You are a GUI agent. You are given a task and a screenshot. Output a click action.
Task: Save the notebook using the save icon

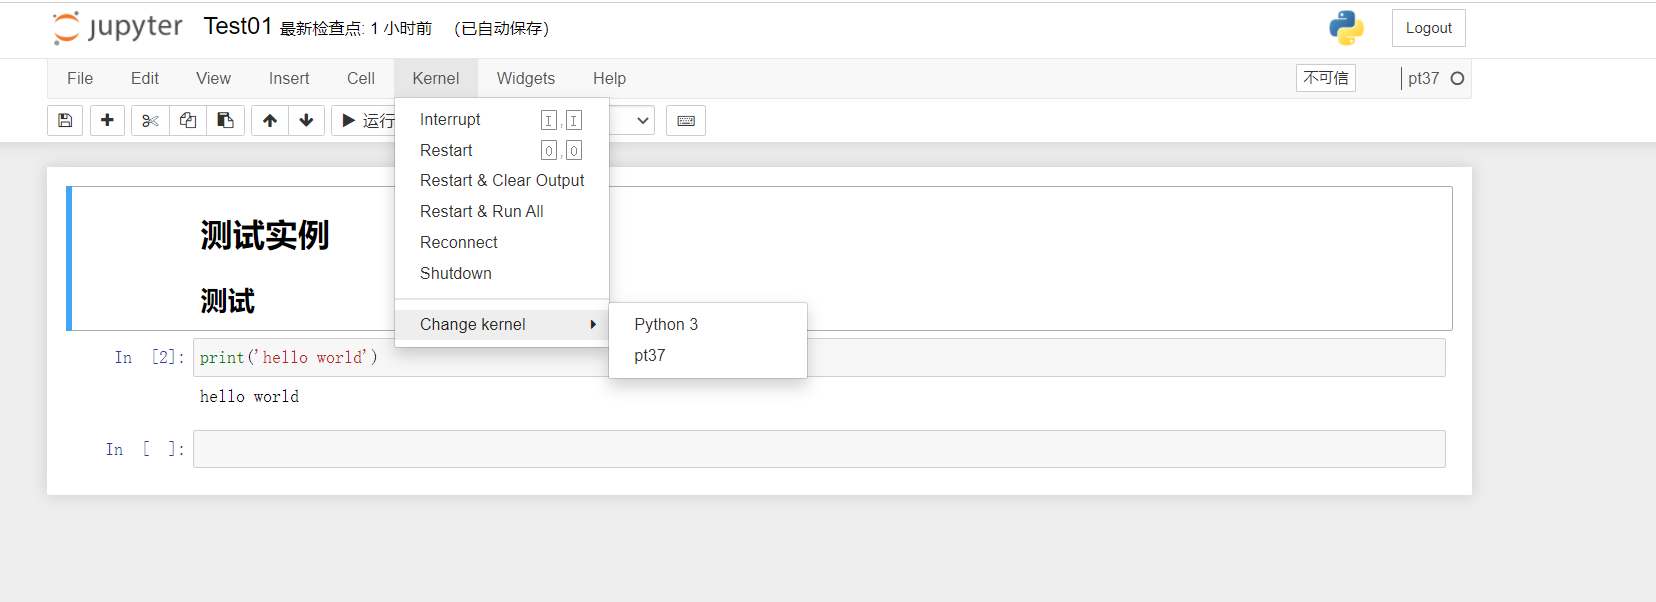pos(64,120)
